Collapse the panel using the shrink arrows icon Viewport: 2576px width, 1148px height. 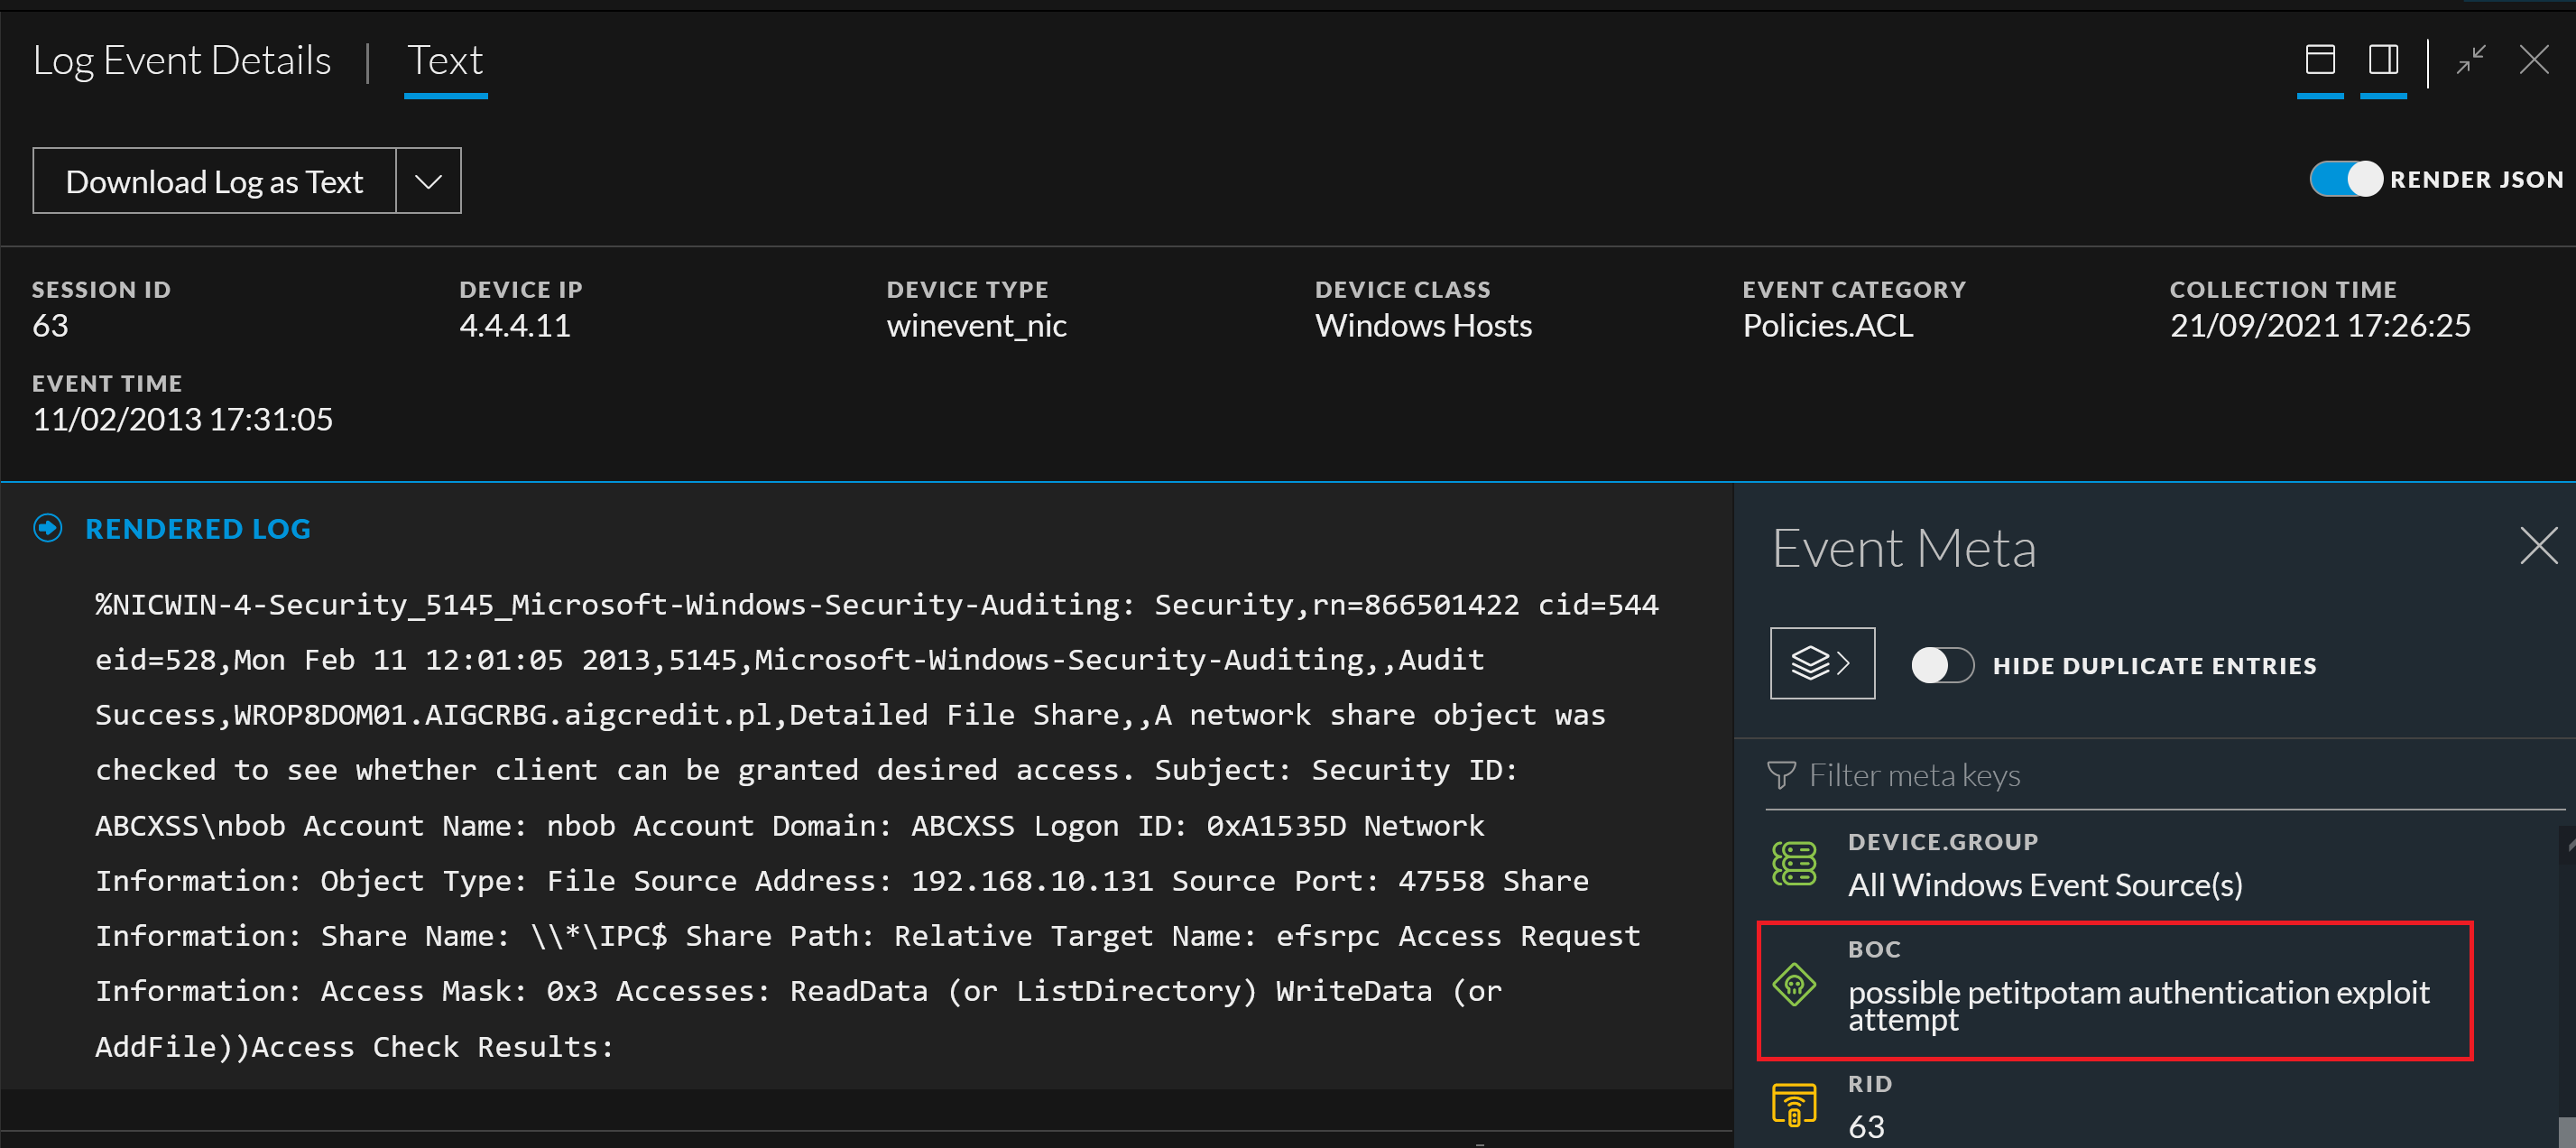pos(2471,59)
